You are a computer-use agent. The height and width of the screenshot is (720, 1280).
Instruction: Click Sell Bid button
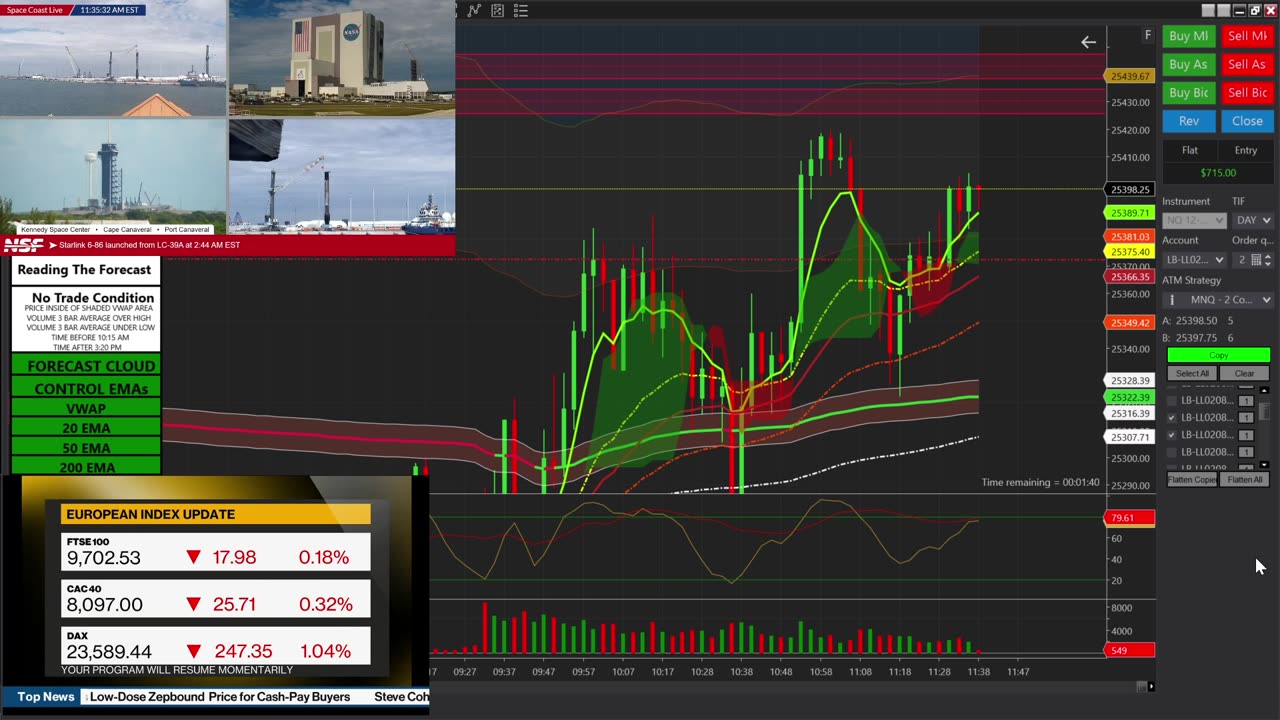coord(1247,92)
